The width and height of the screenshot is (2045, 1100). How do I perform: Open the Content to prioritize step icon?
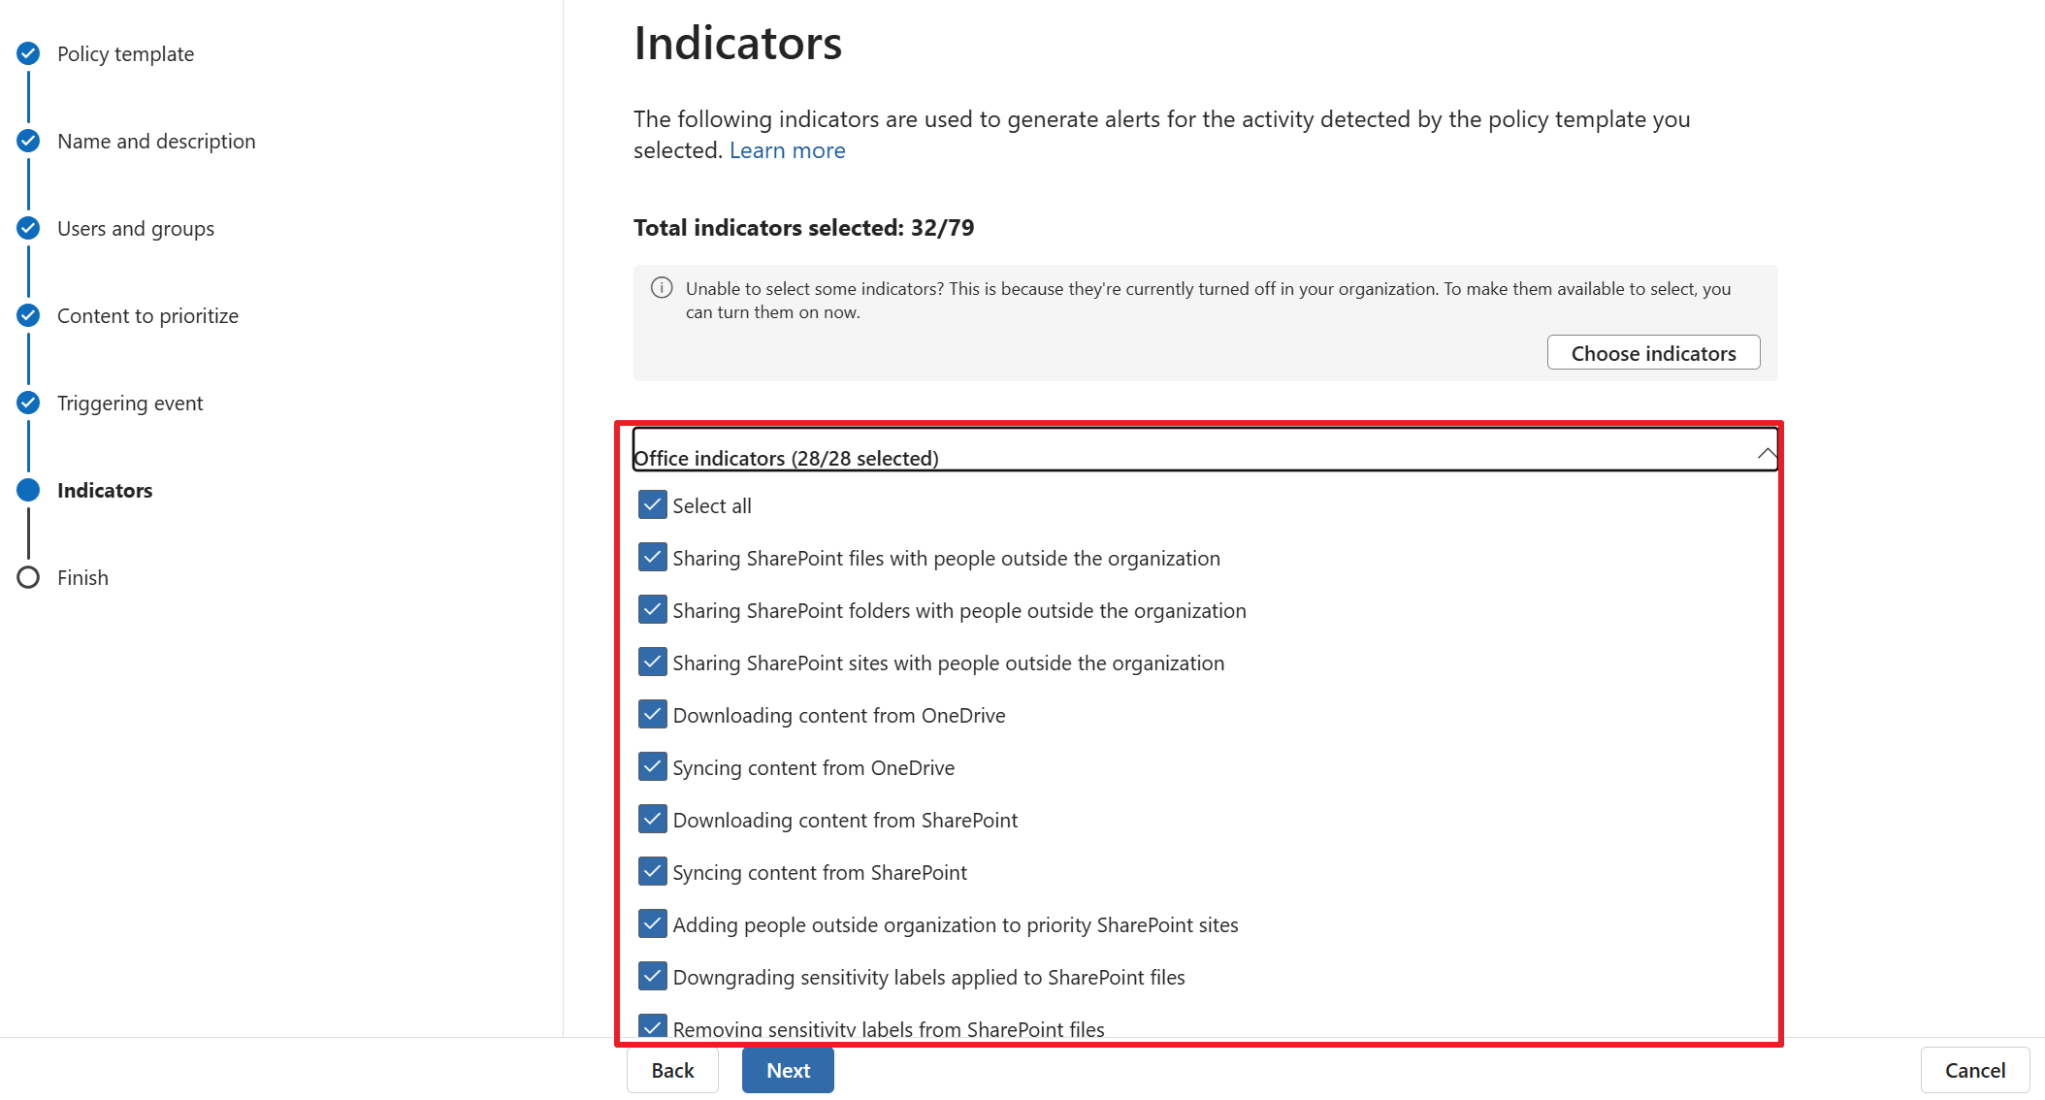pos(27,315)
